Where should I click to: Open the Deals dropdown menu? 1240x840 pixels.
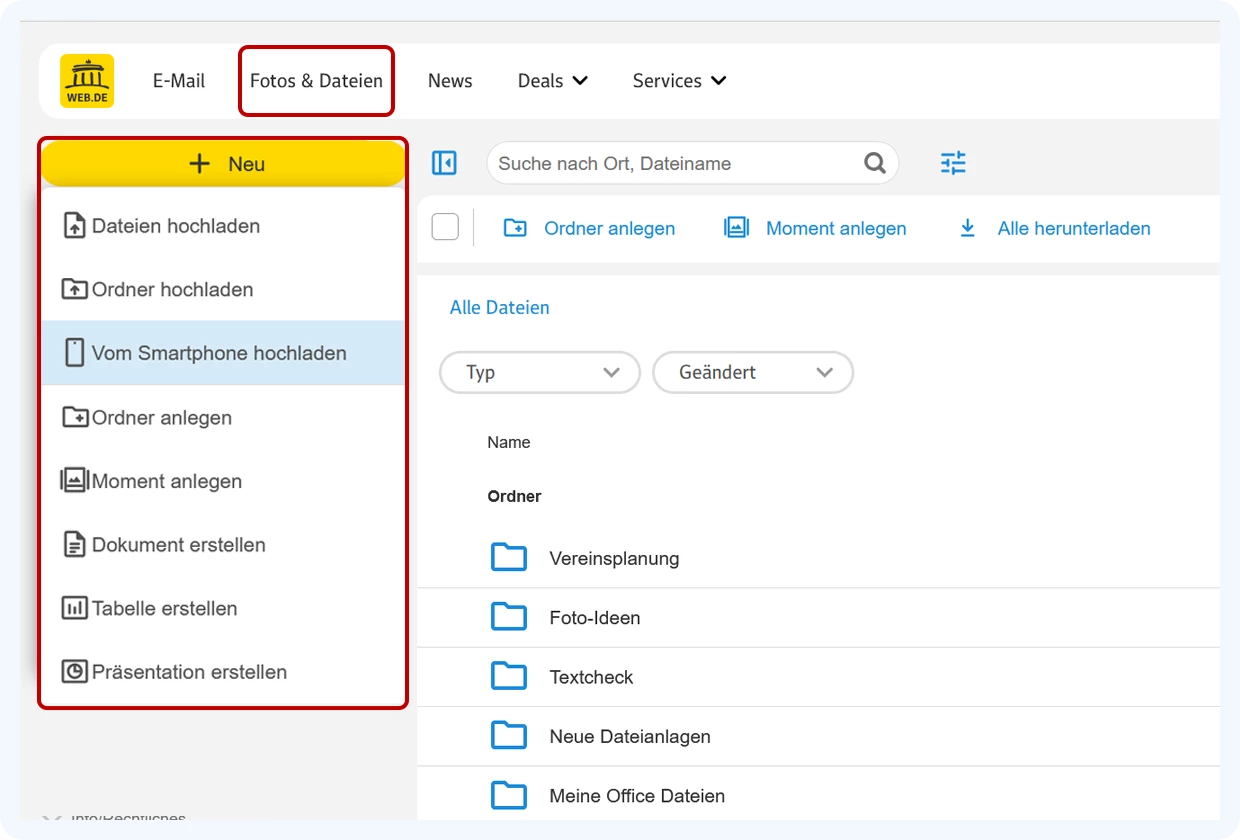point(552,81)
